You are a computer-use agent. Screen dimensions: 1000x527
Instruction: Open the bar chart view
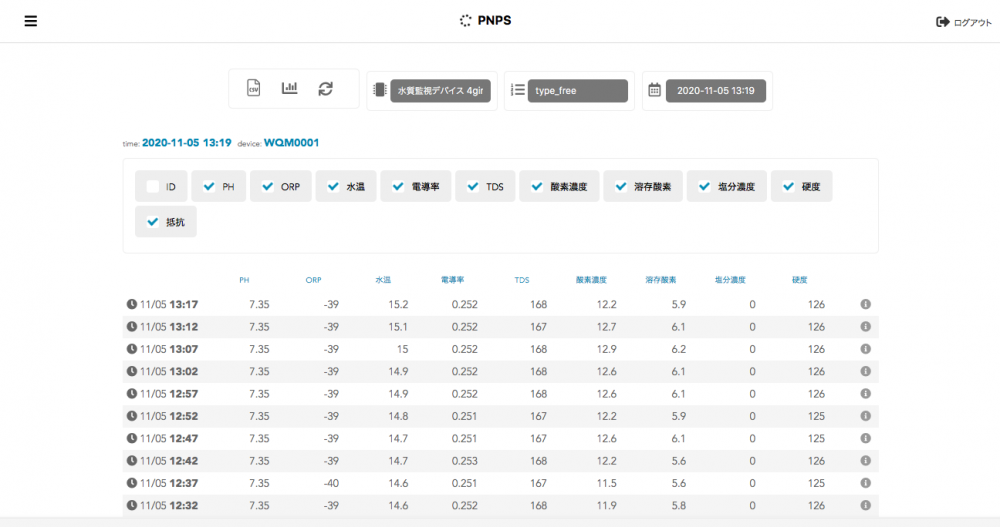coord(290,88)
